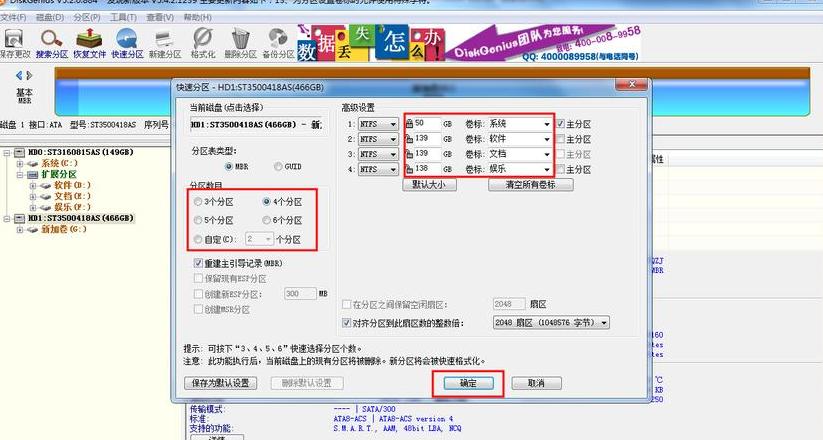Close the 快速分区 dialog with the X button
Viewport: 823px width, 440px height.
coord(631,85)
